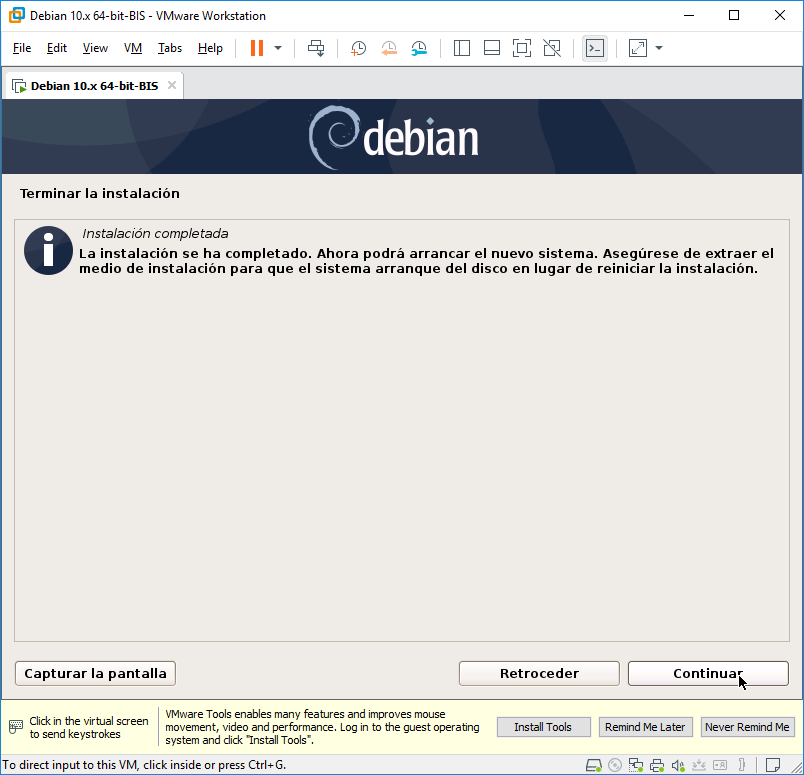804x775 pixels.
Task: Enter full screen mode icon
Action: pos(522,48)
